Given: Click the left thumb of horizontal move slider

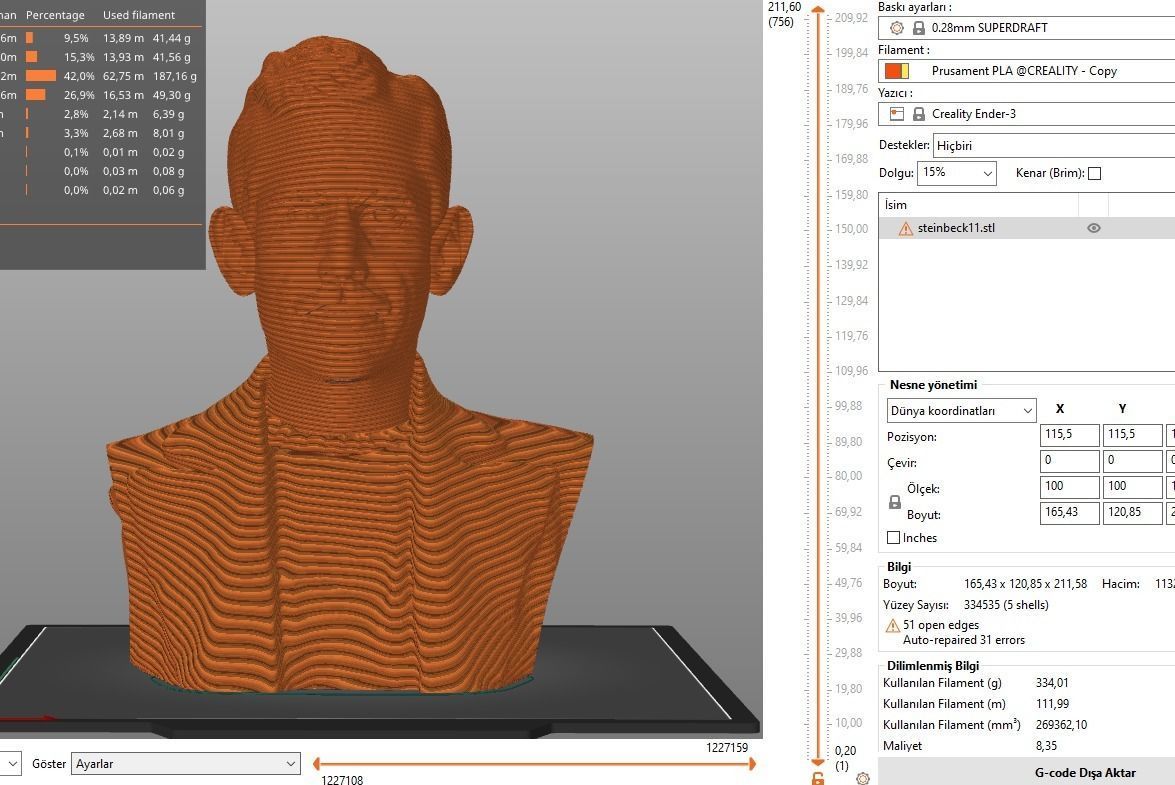Looking at the screenshot, I should (316, 763).
